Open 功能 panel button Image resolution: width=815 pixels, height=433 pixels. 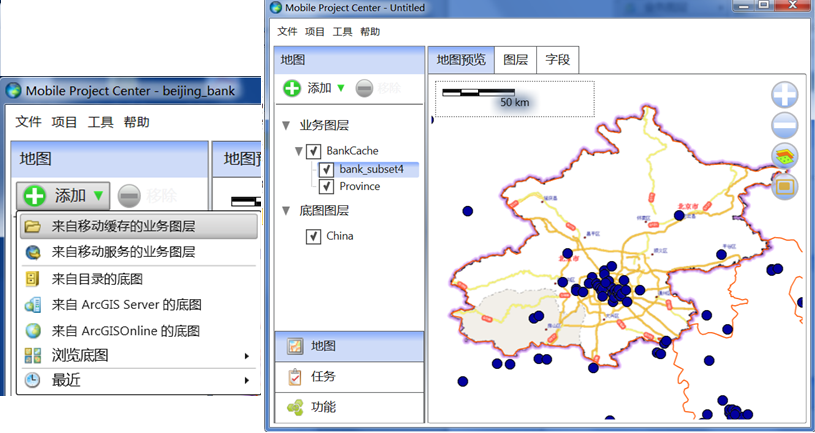[349, 407]
